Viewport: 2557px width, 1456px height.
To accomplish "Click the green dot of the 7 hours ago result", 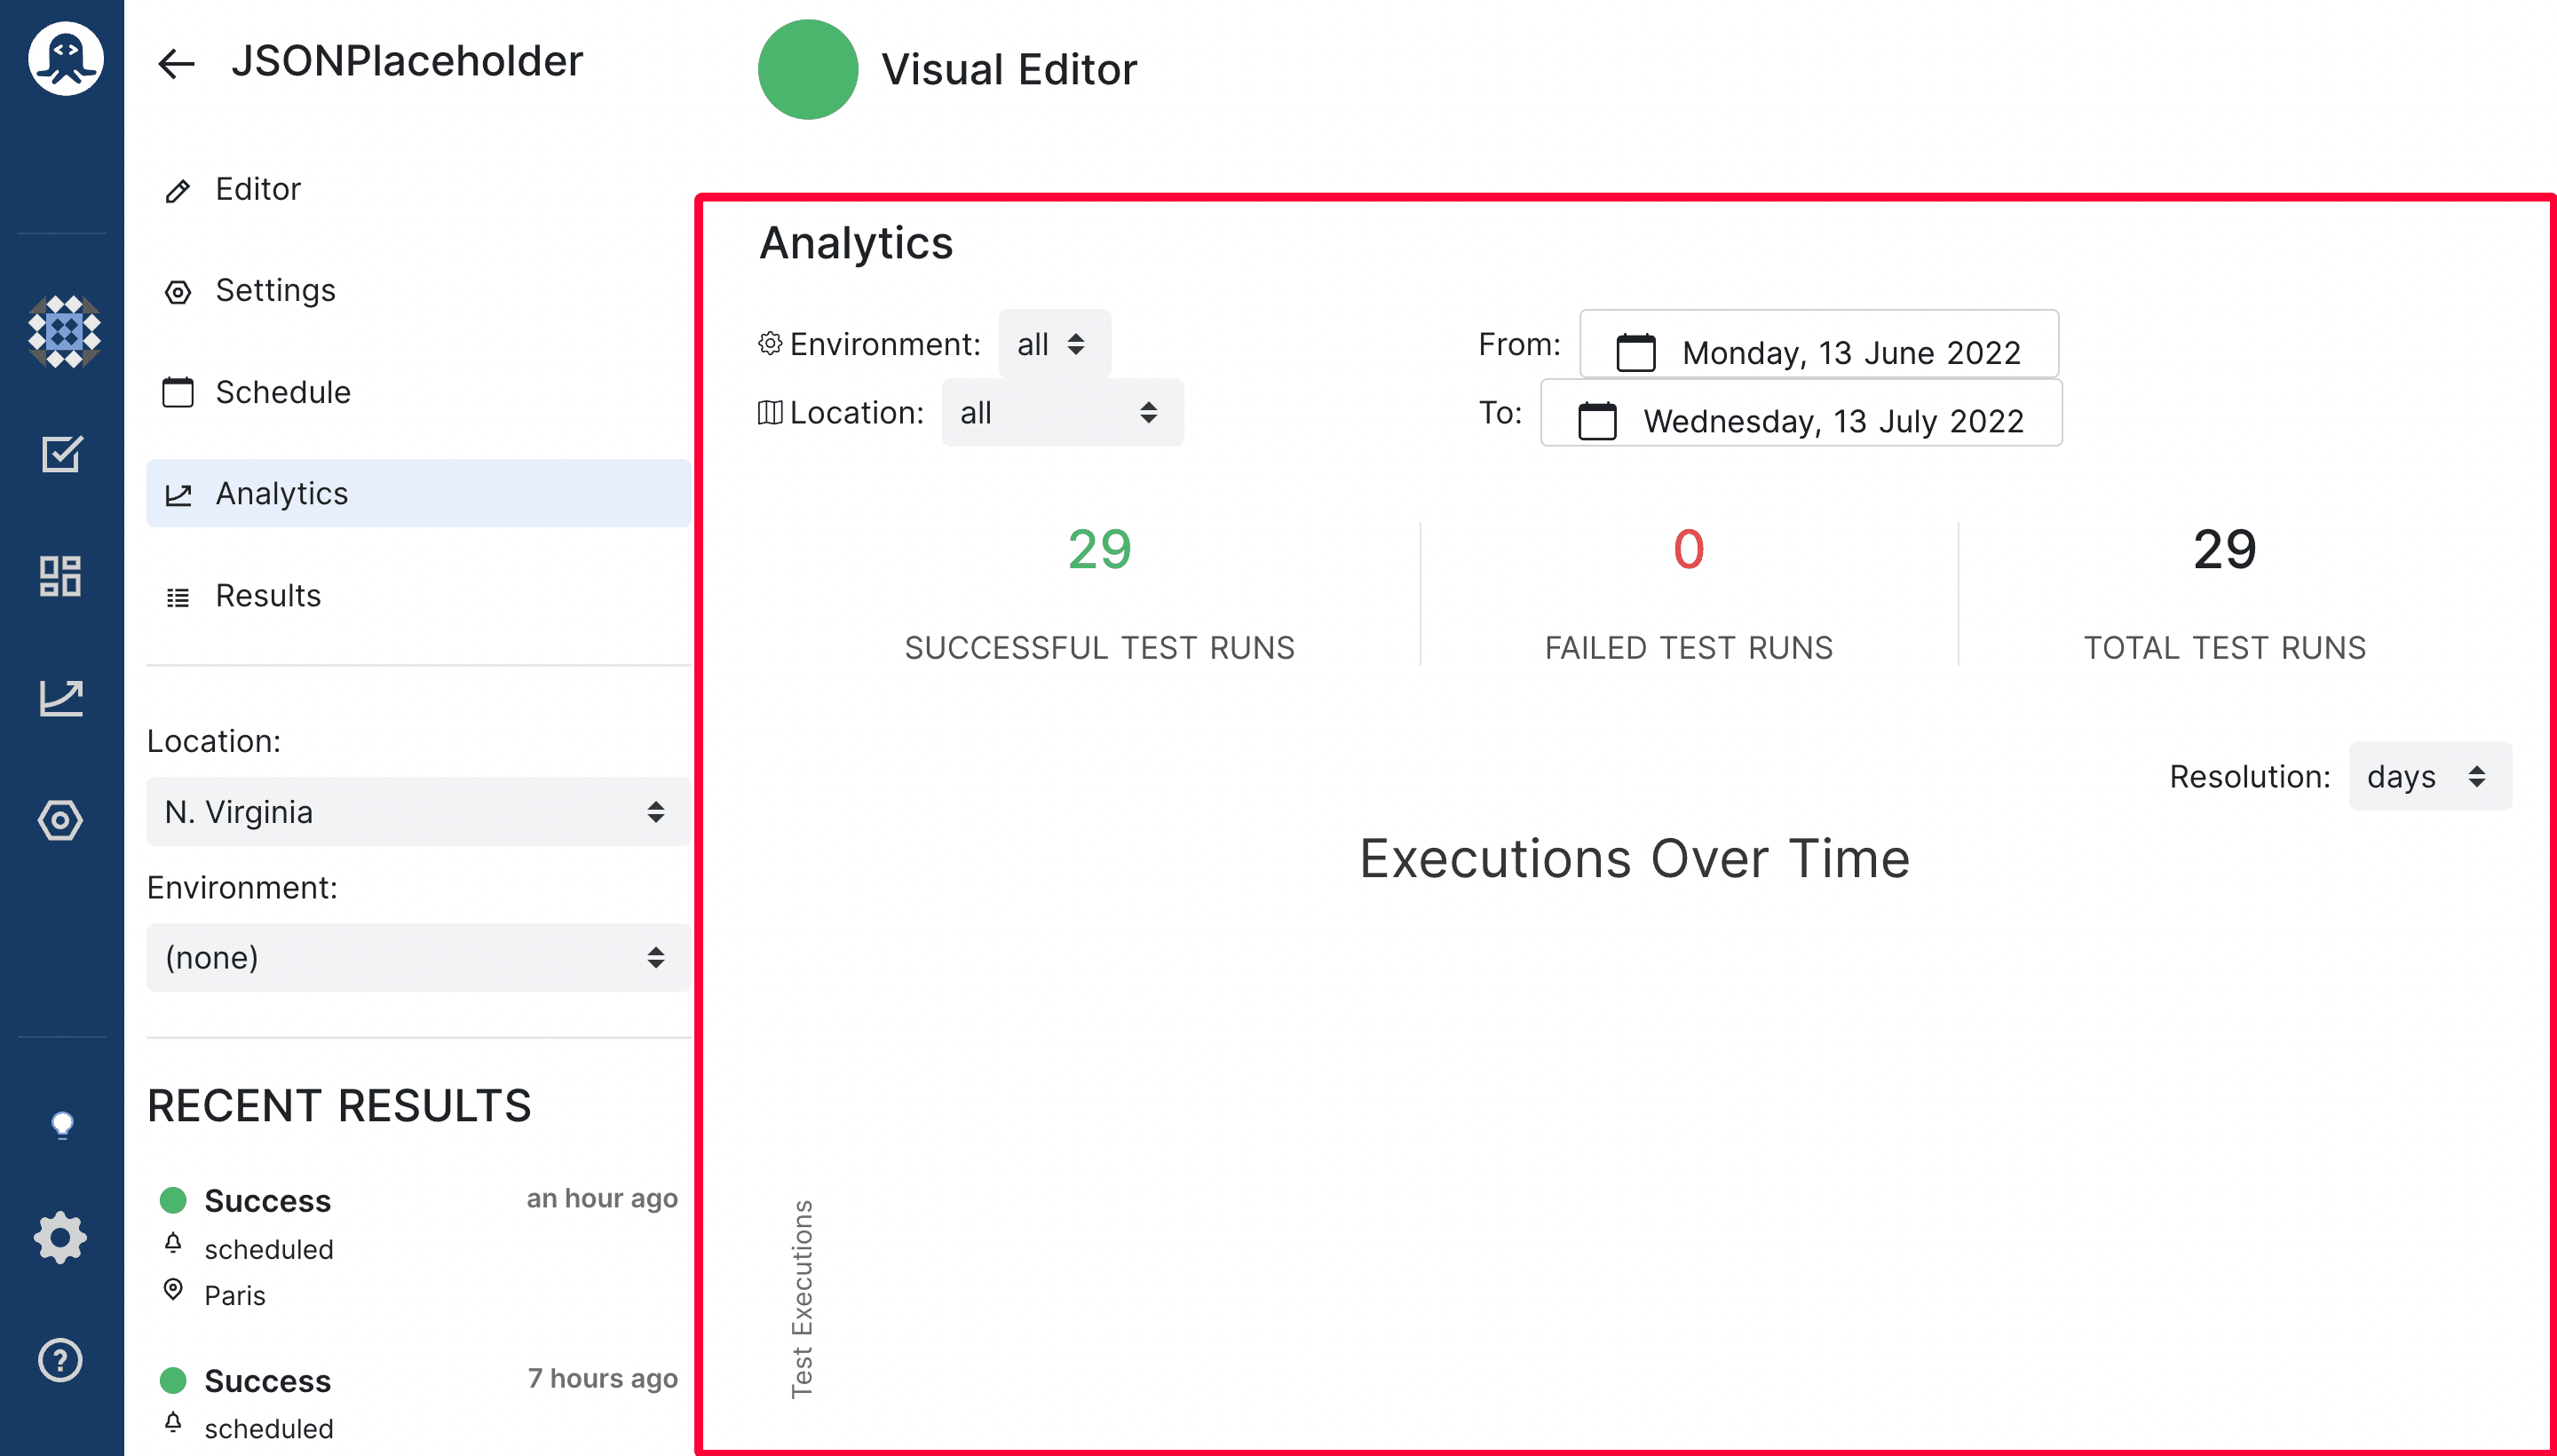I will (173, 1380).
